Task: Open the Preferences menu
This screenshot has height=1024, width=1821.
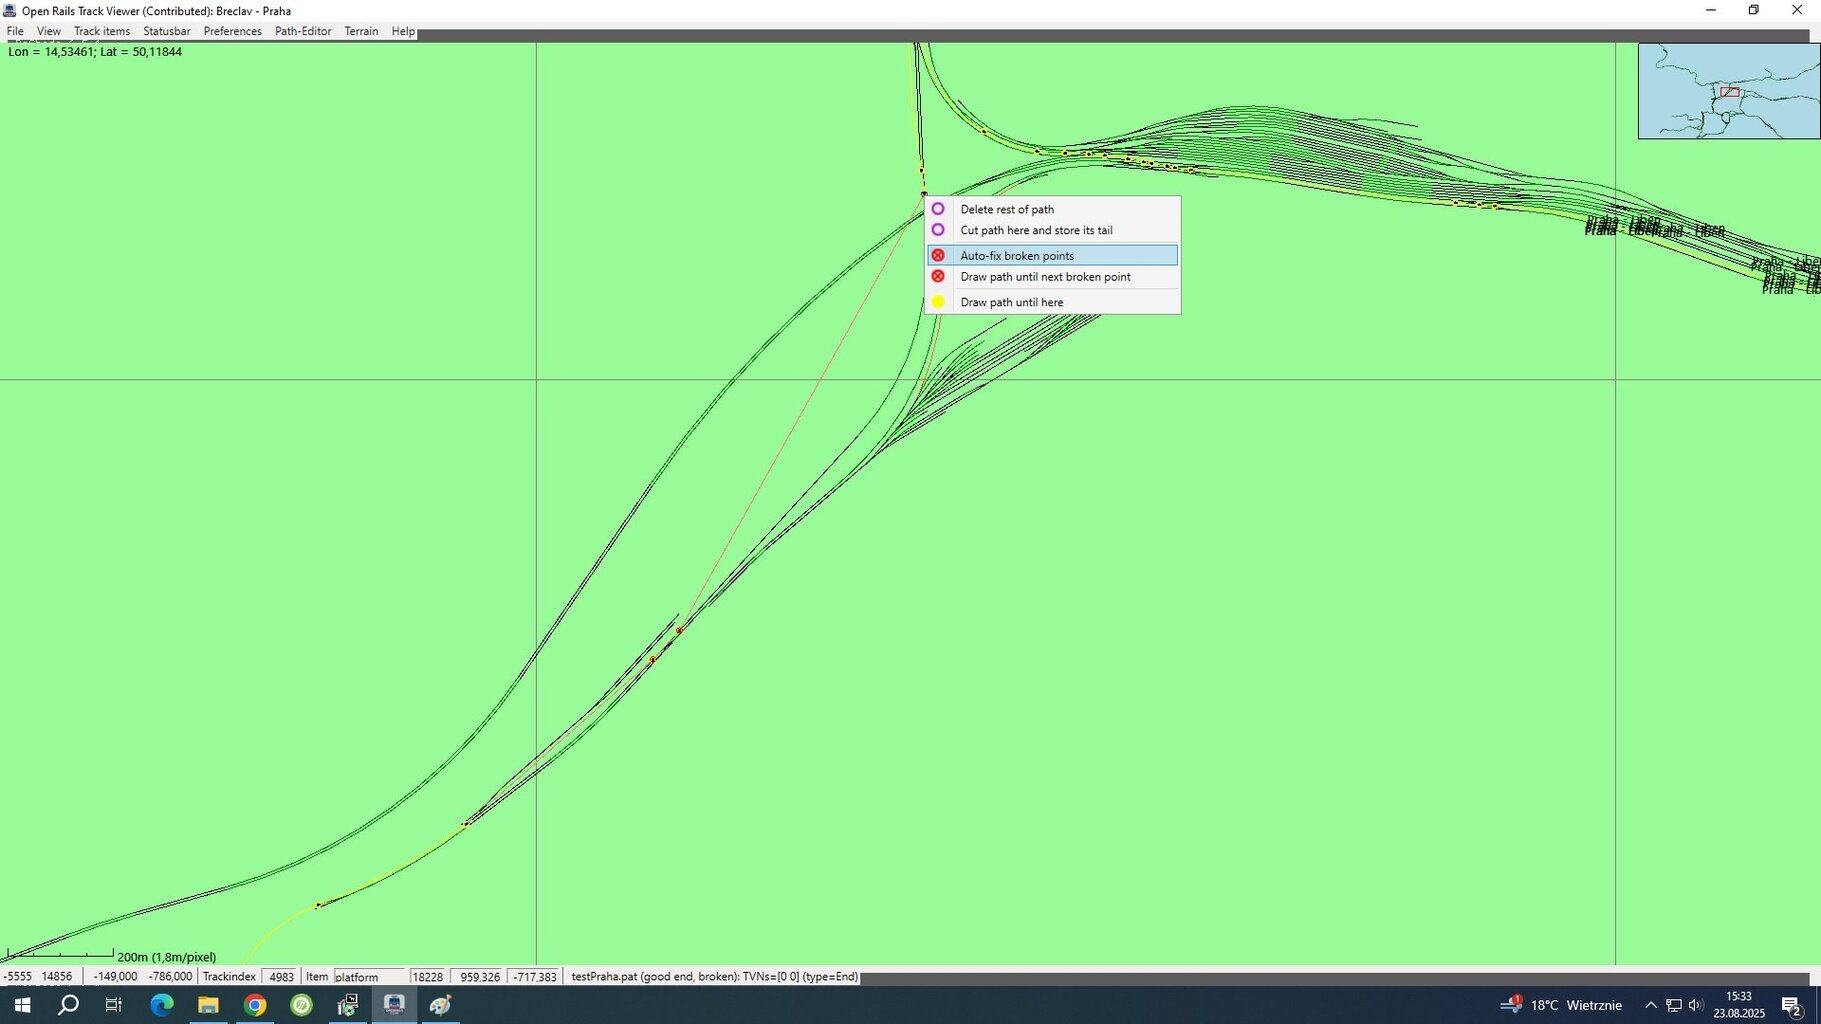Action: click(x=232, y=31)
